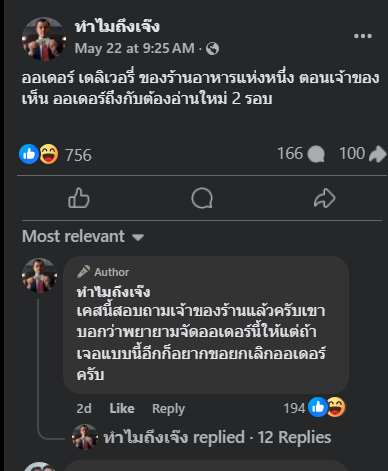
Task: Open the three-dot post options menu
Action: [363, 36]
